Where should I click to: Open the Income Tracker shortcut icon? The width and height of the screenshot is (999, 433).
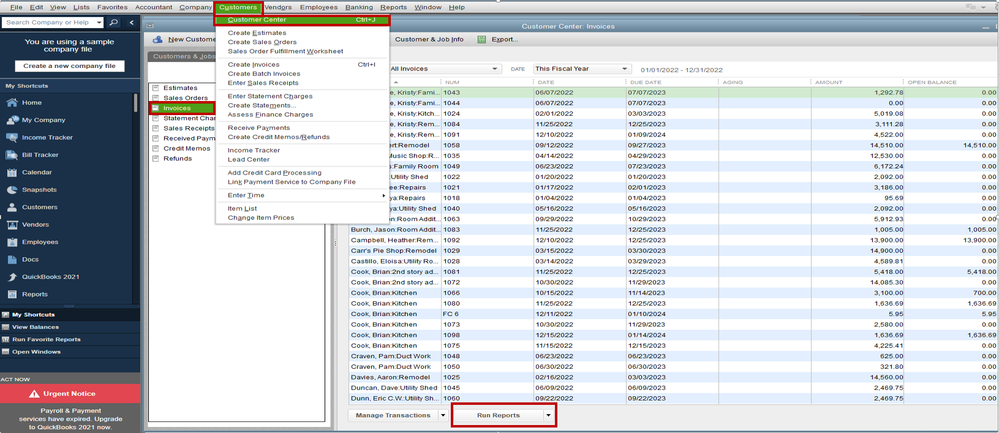tap(12, 137)
